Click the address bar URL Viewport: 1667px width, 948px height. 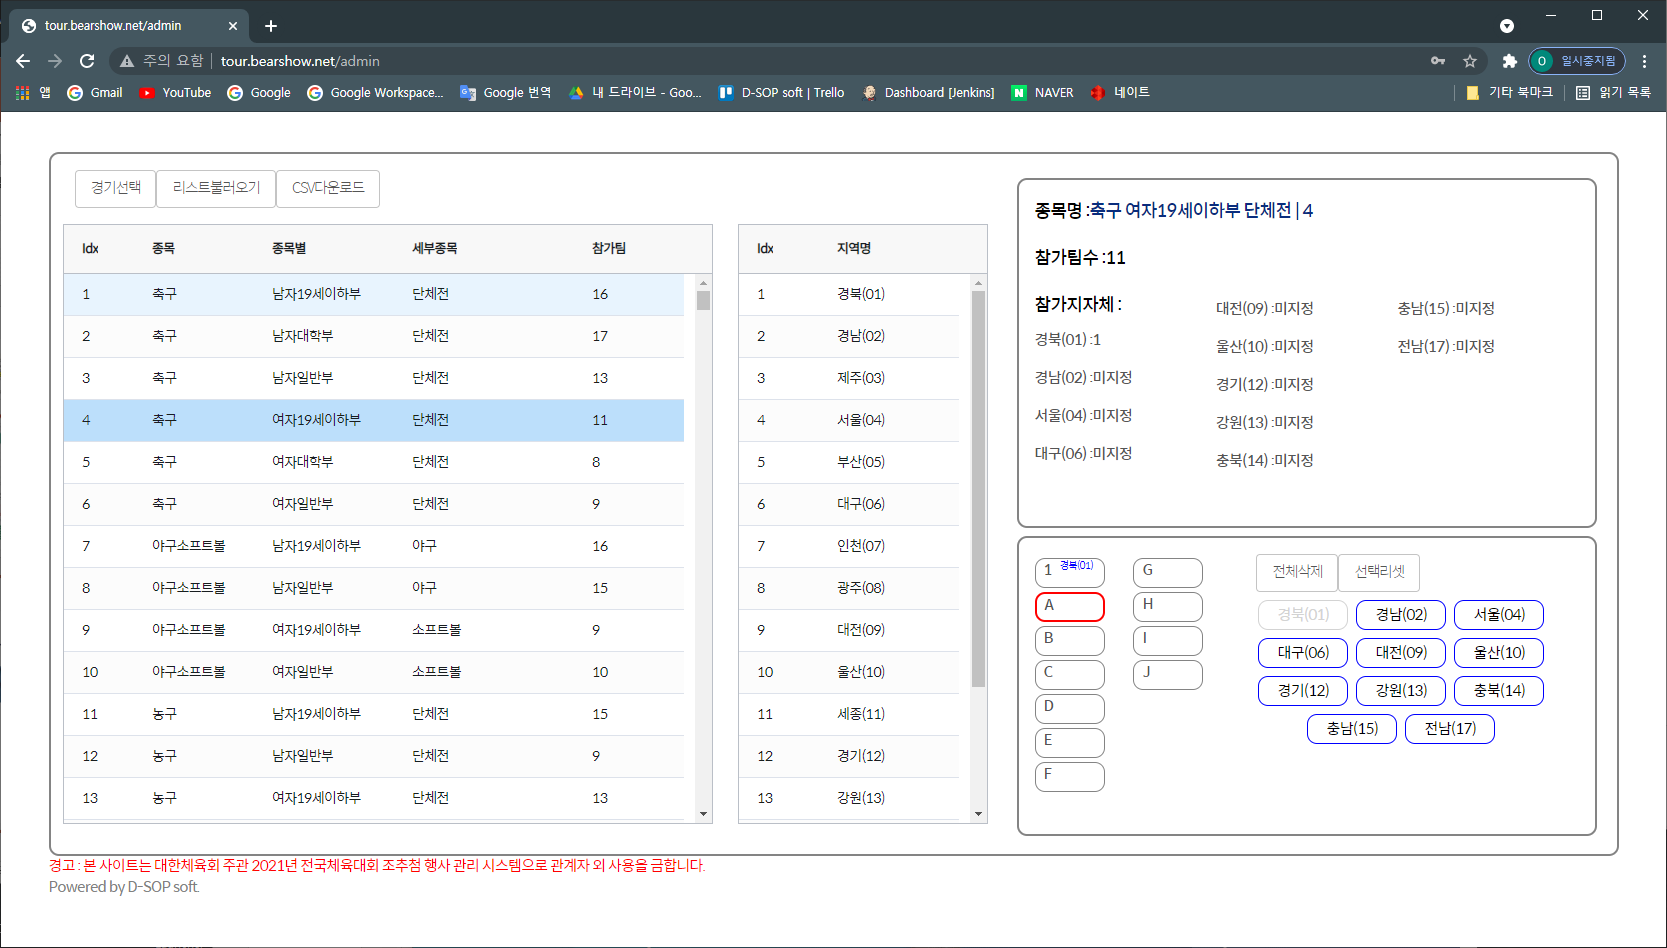click(300, 61)
